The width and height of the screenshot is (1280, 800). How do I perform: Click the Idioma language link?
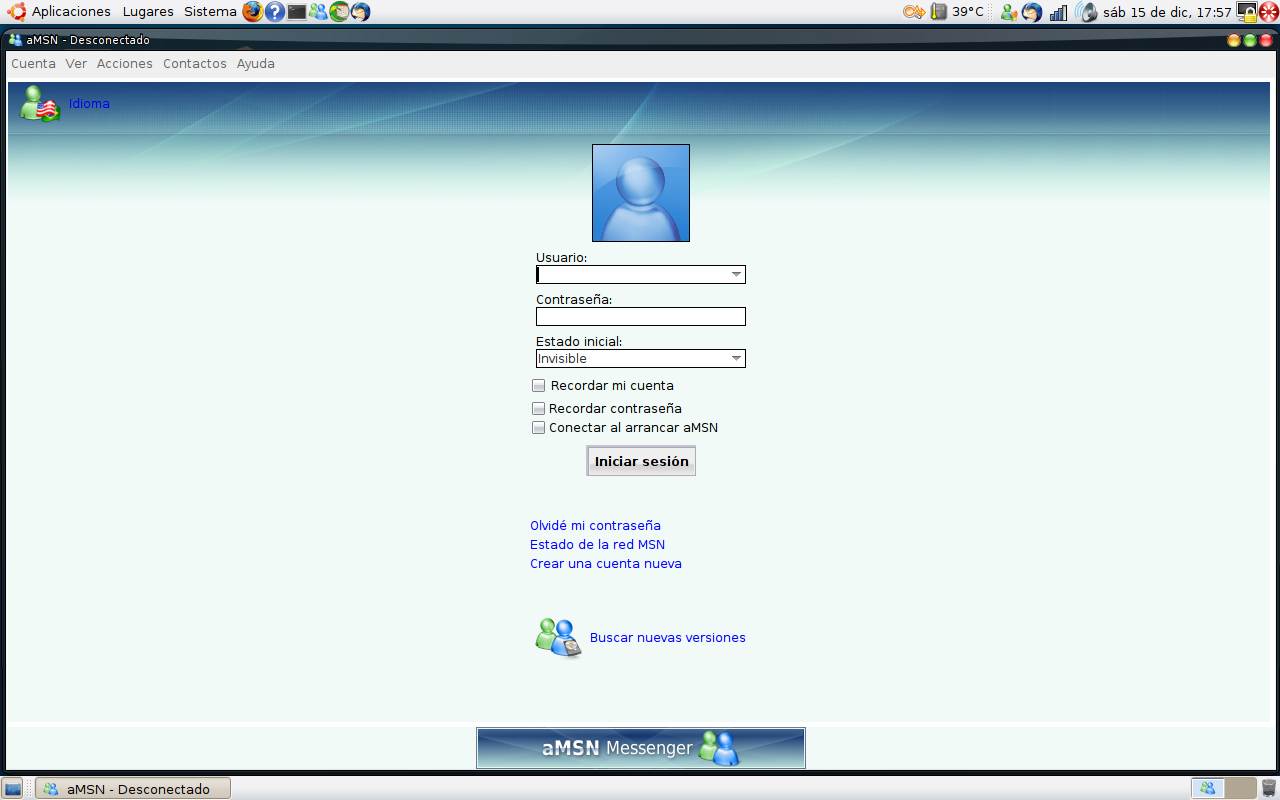[89, 104]
